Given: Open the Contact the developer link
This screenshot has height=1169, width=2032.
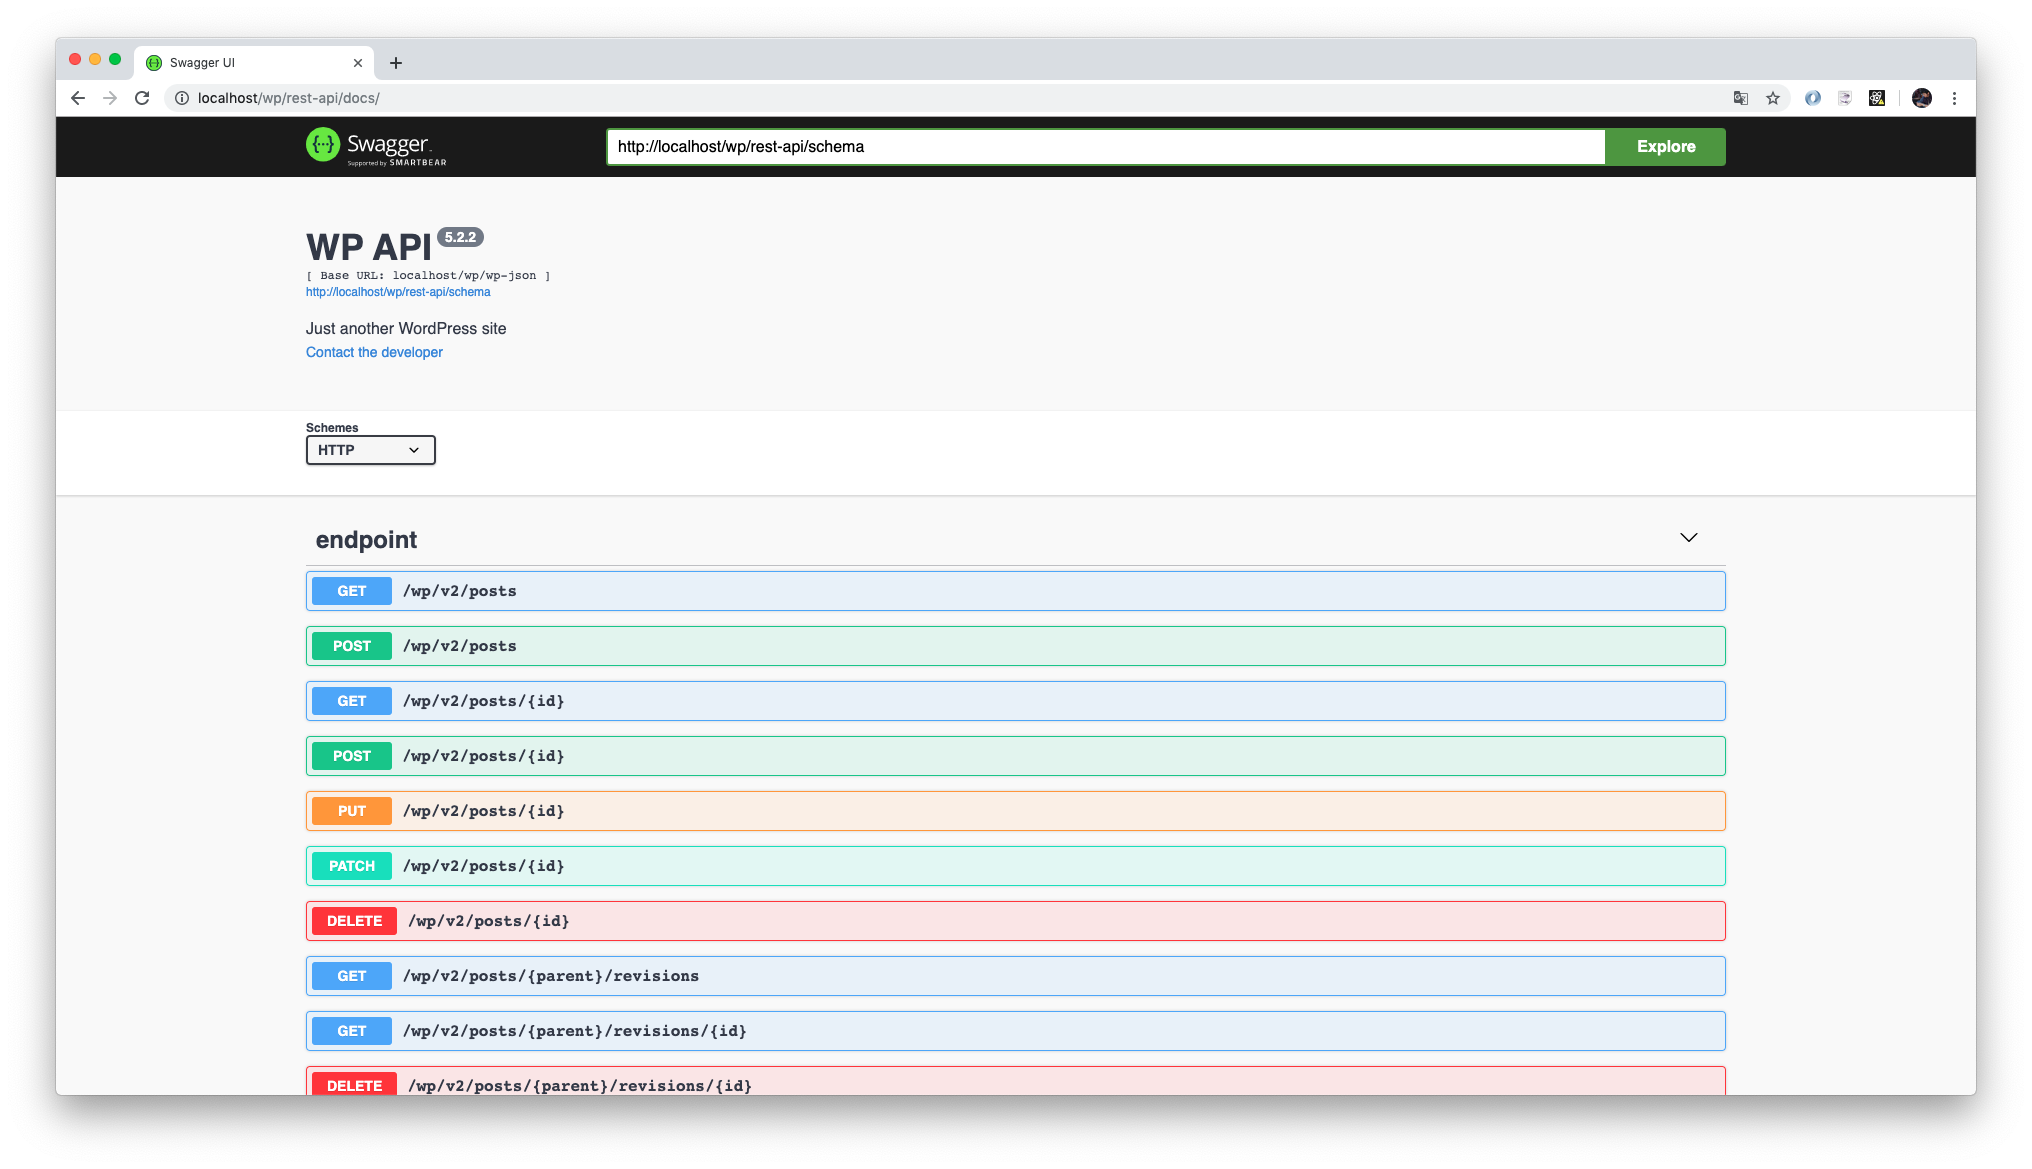Looking at the screenshot, I should (374, 352).
